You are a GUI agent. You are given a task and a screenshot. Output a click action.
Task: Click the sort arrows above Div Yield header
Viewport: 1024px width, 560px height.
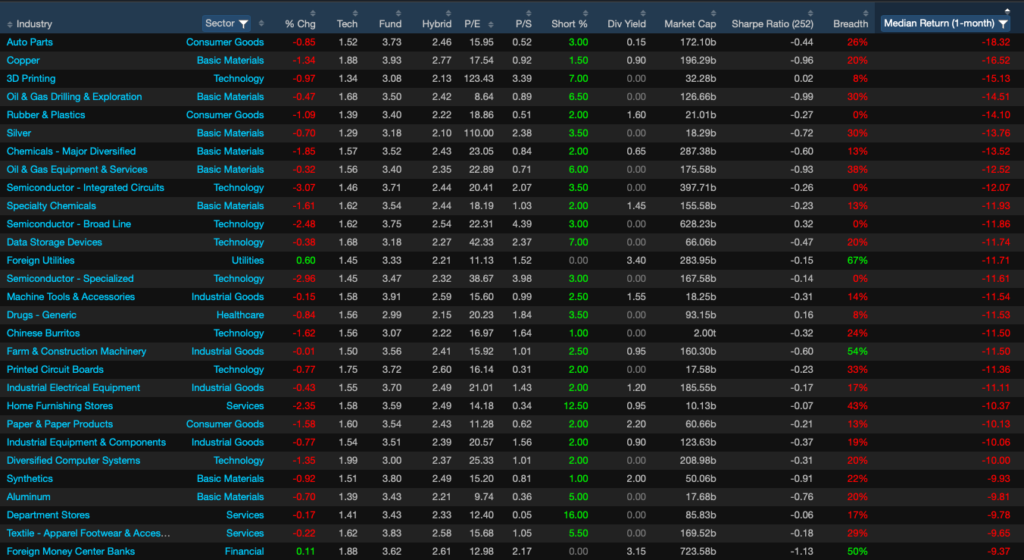pyautogui.click(x=643, y=13)
